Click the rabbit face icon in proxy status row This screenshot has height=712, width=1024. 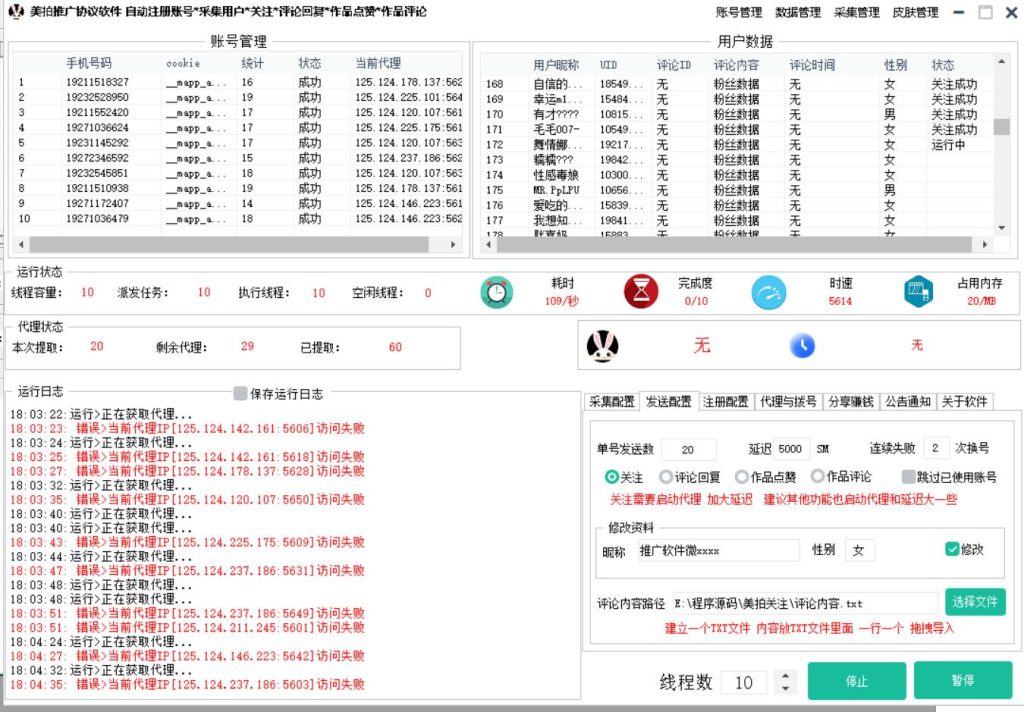604,344
